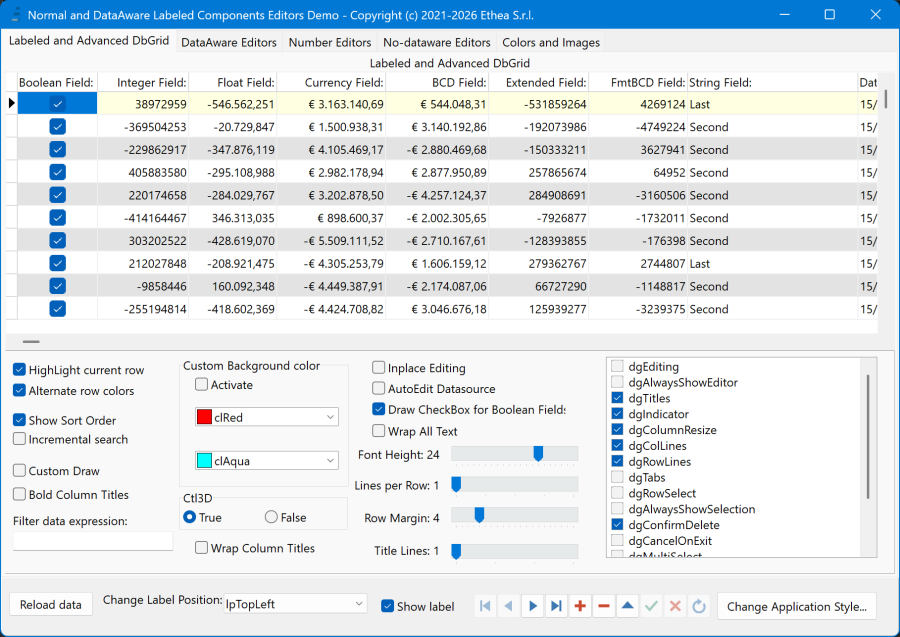The image size is (900, 637).
Task: Switch to Number Editors tab
Action: pos(330,42)
